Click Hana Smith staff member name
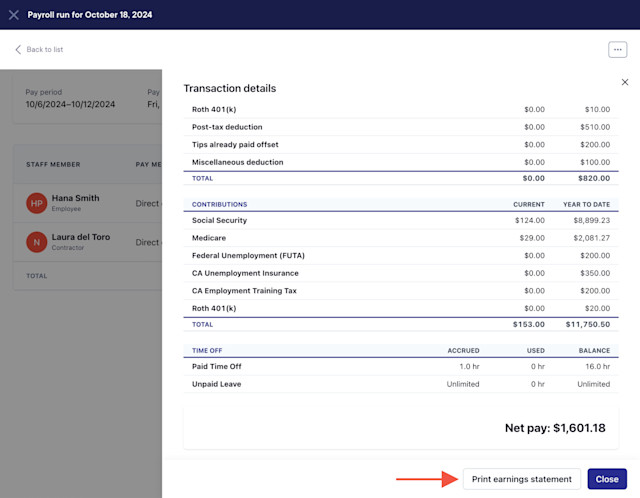Image resolution: width=640 pixels, height=498 pixels. pos(75,198)
